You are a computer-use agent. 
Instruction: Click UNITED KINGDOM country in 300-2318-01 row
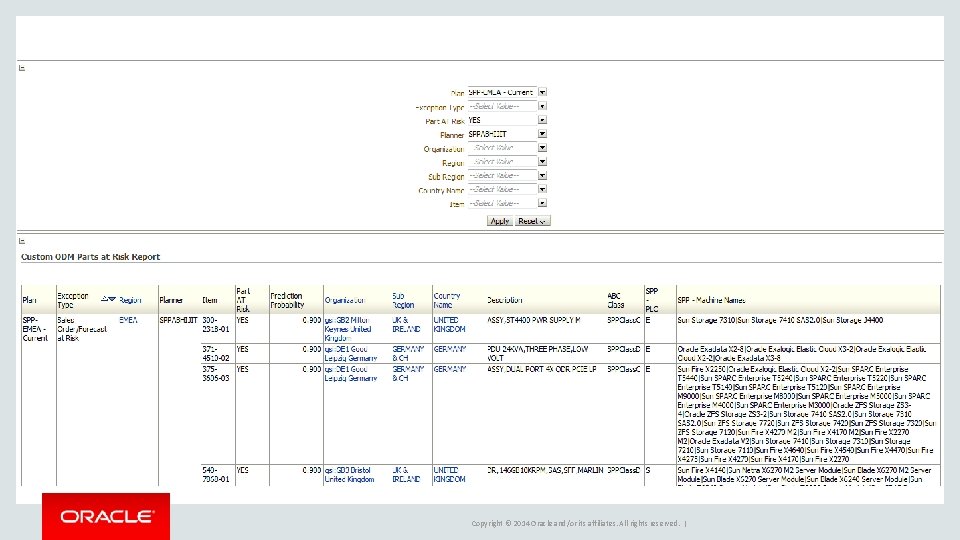(449, 324)
